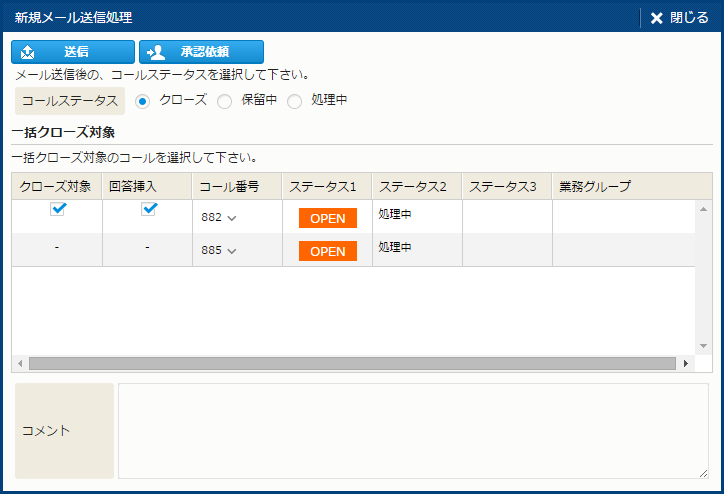Click the X icon beside 閉じる
This screenshot has height=494, width=724.
coord(656,18)
